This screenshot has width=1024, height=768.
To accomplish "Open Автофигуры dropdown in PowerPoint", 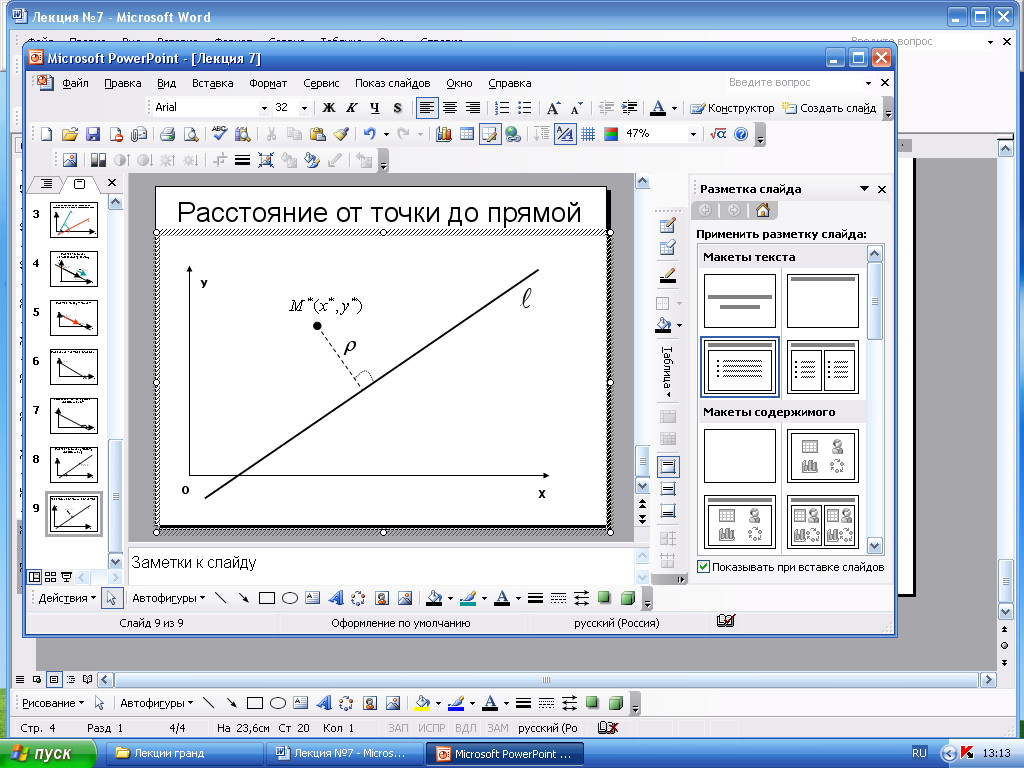I will pyautogui.click(x=168, y=598).
